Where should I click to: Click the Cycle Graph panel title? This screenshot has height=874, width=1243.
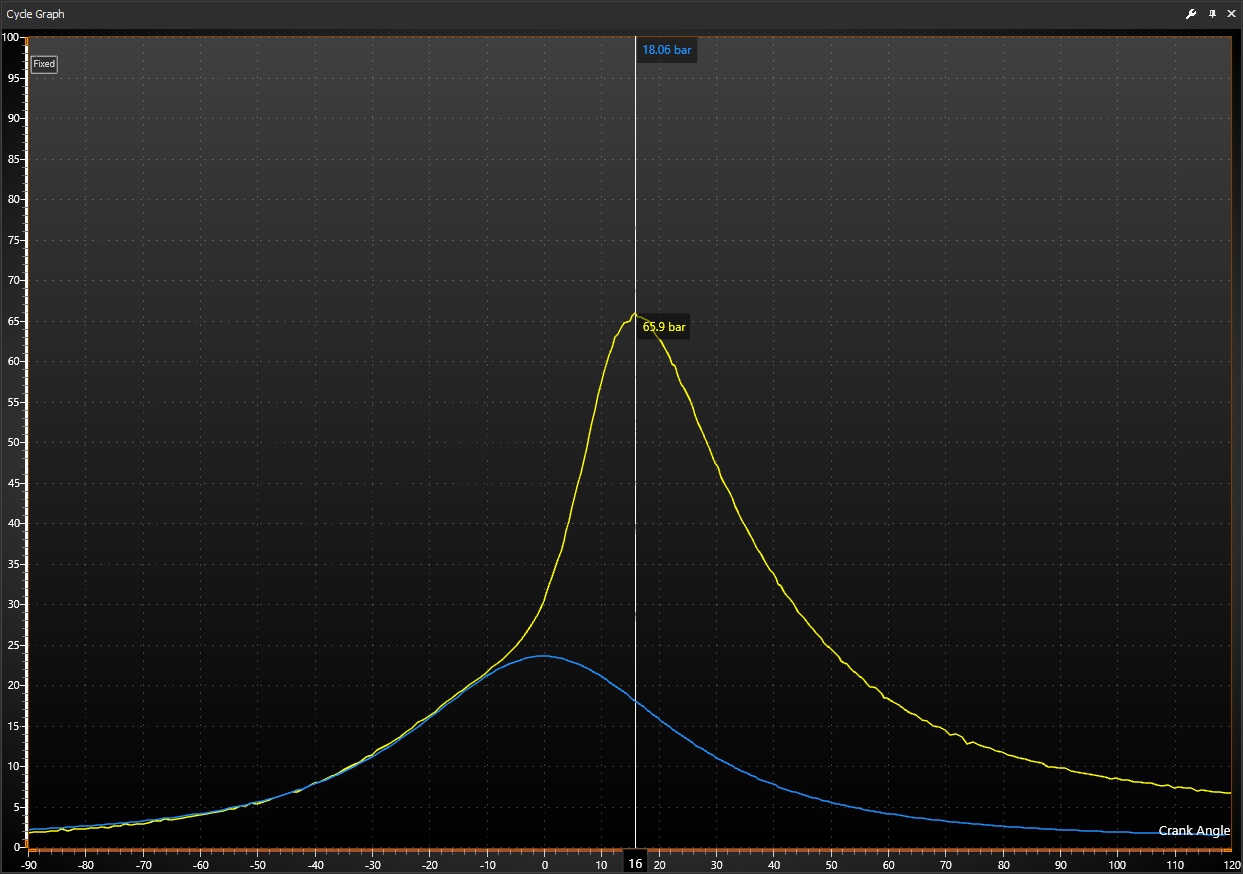pyautogui.click(x=35, y=15)
